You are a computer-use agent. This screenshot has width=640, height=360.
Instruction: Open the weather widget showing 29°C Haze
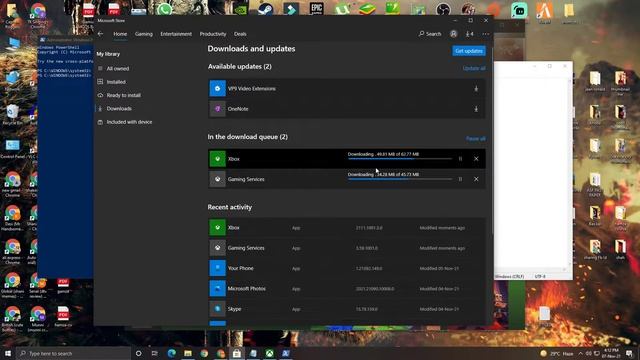[557, 353]
